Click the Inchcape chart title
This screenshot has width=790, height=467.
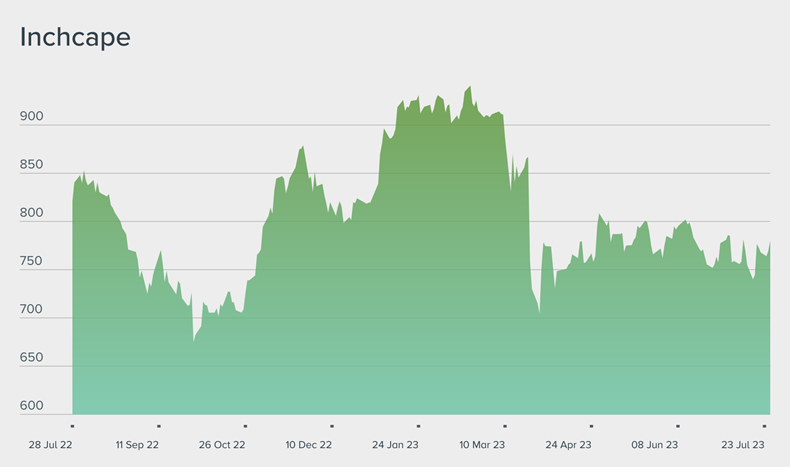click(x=75, y=37)
